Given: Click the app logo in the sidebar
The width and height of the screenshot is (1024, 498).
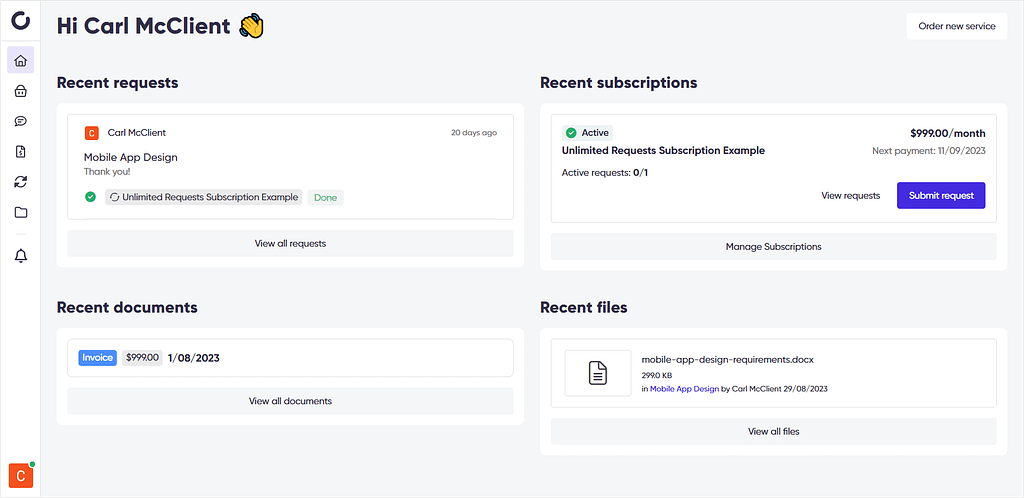Looking at the screenshot, I should [x=21, y=20].
